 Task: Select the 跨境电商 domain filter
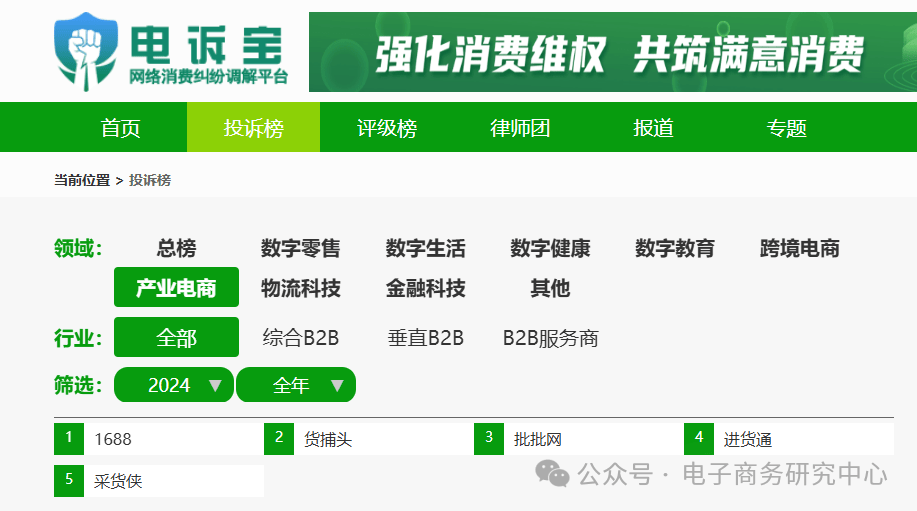(799, 248)
